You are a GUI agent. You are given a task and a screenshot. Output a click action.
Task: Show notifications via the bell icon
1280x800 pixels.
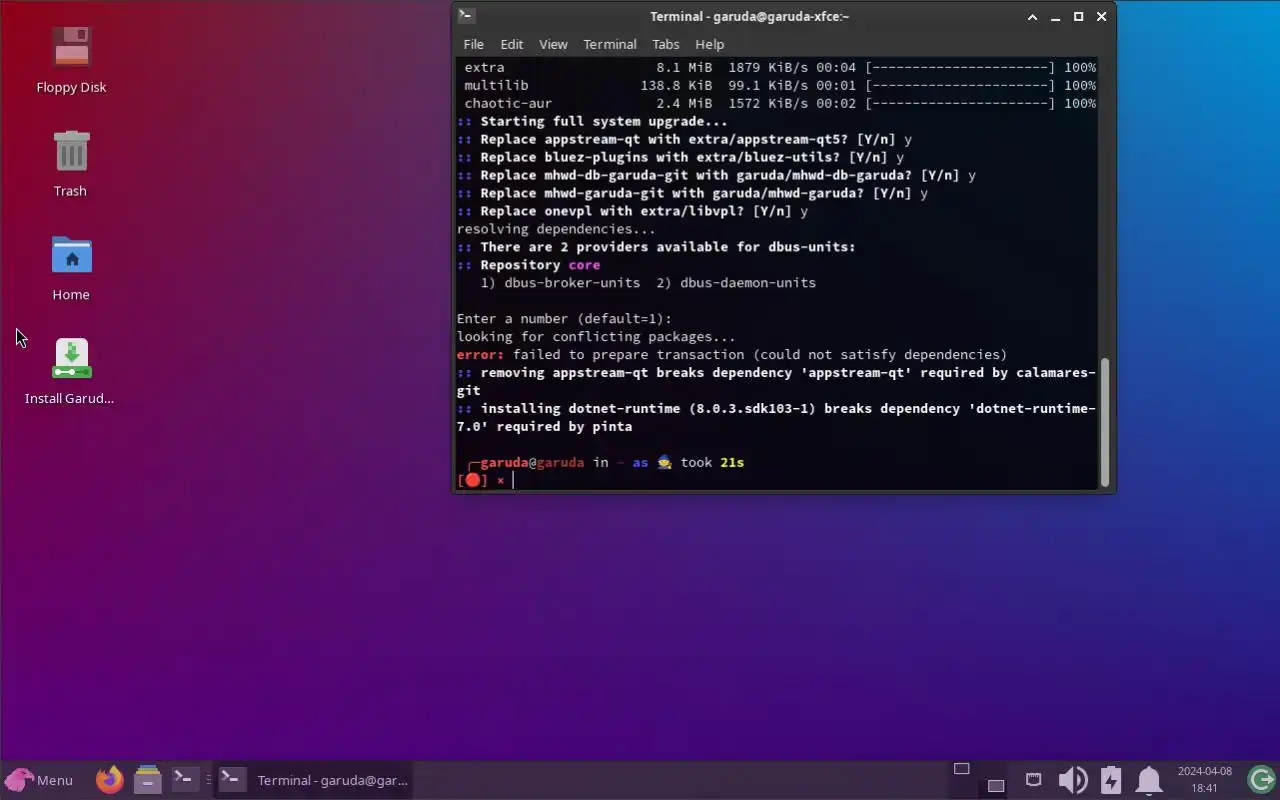1149,780
